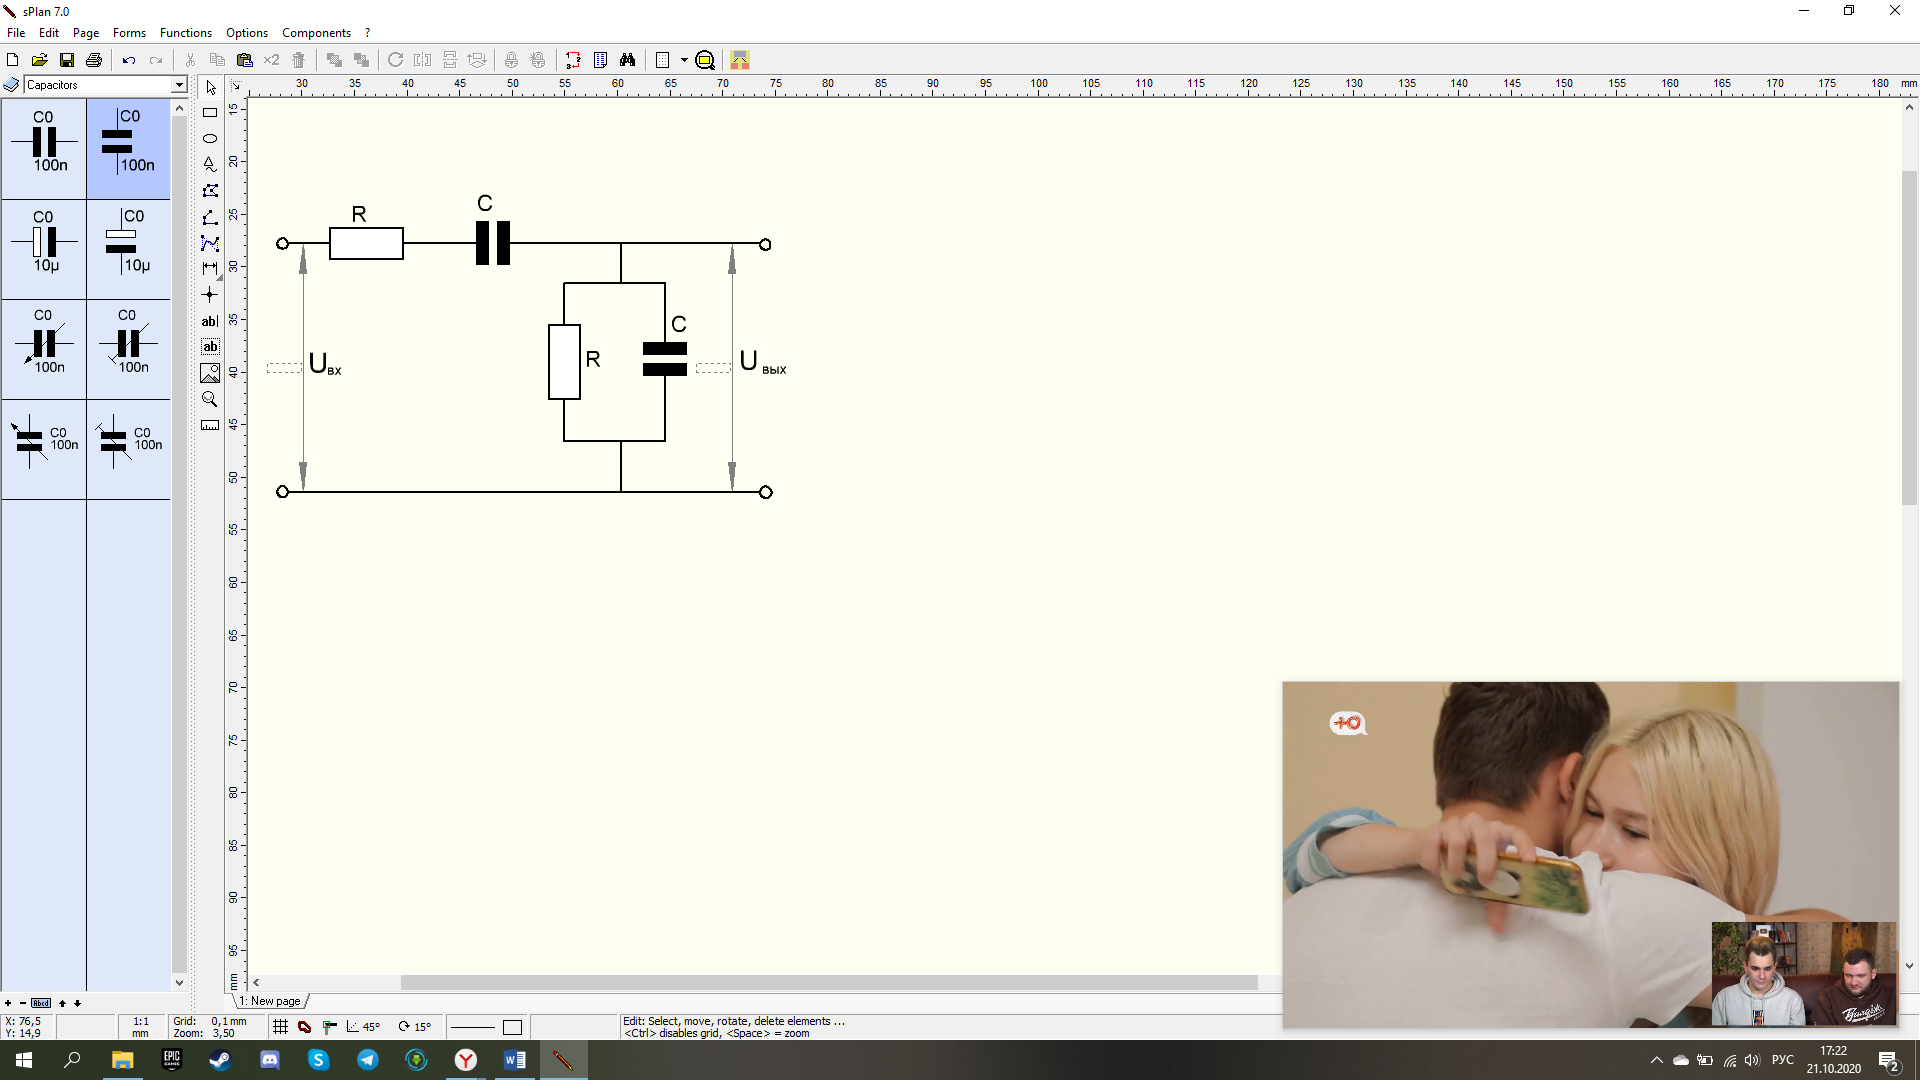Select the ellipse drawing tool

pos(210,139)
